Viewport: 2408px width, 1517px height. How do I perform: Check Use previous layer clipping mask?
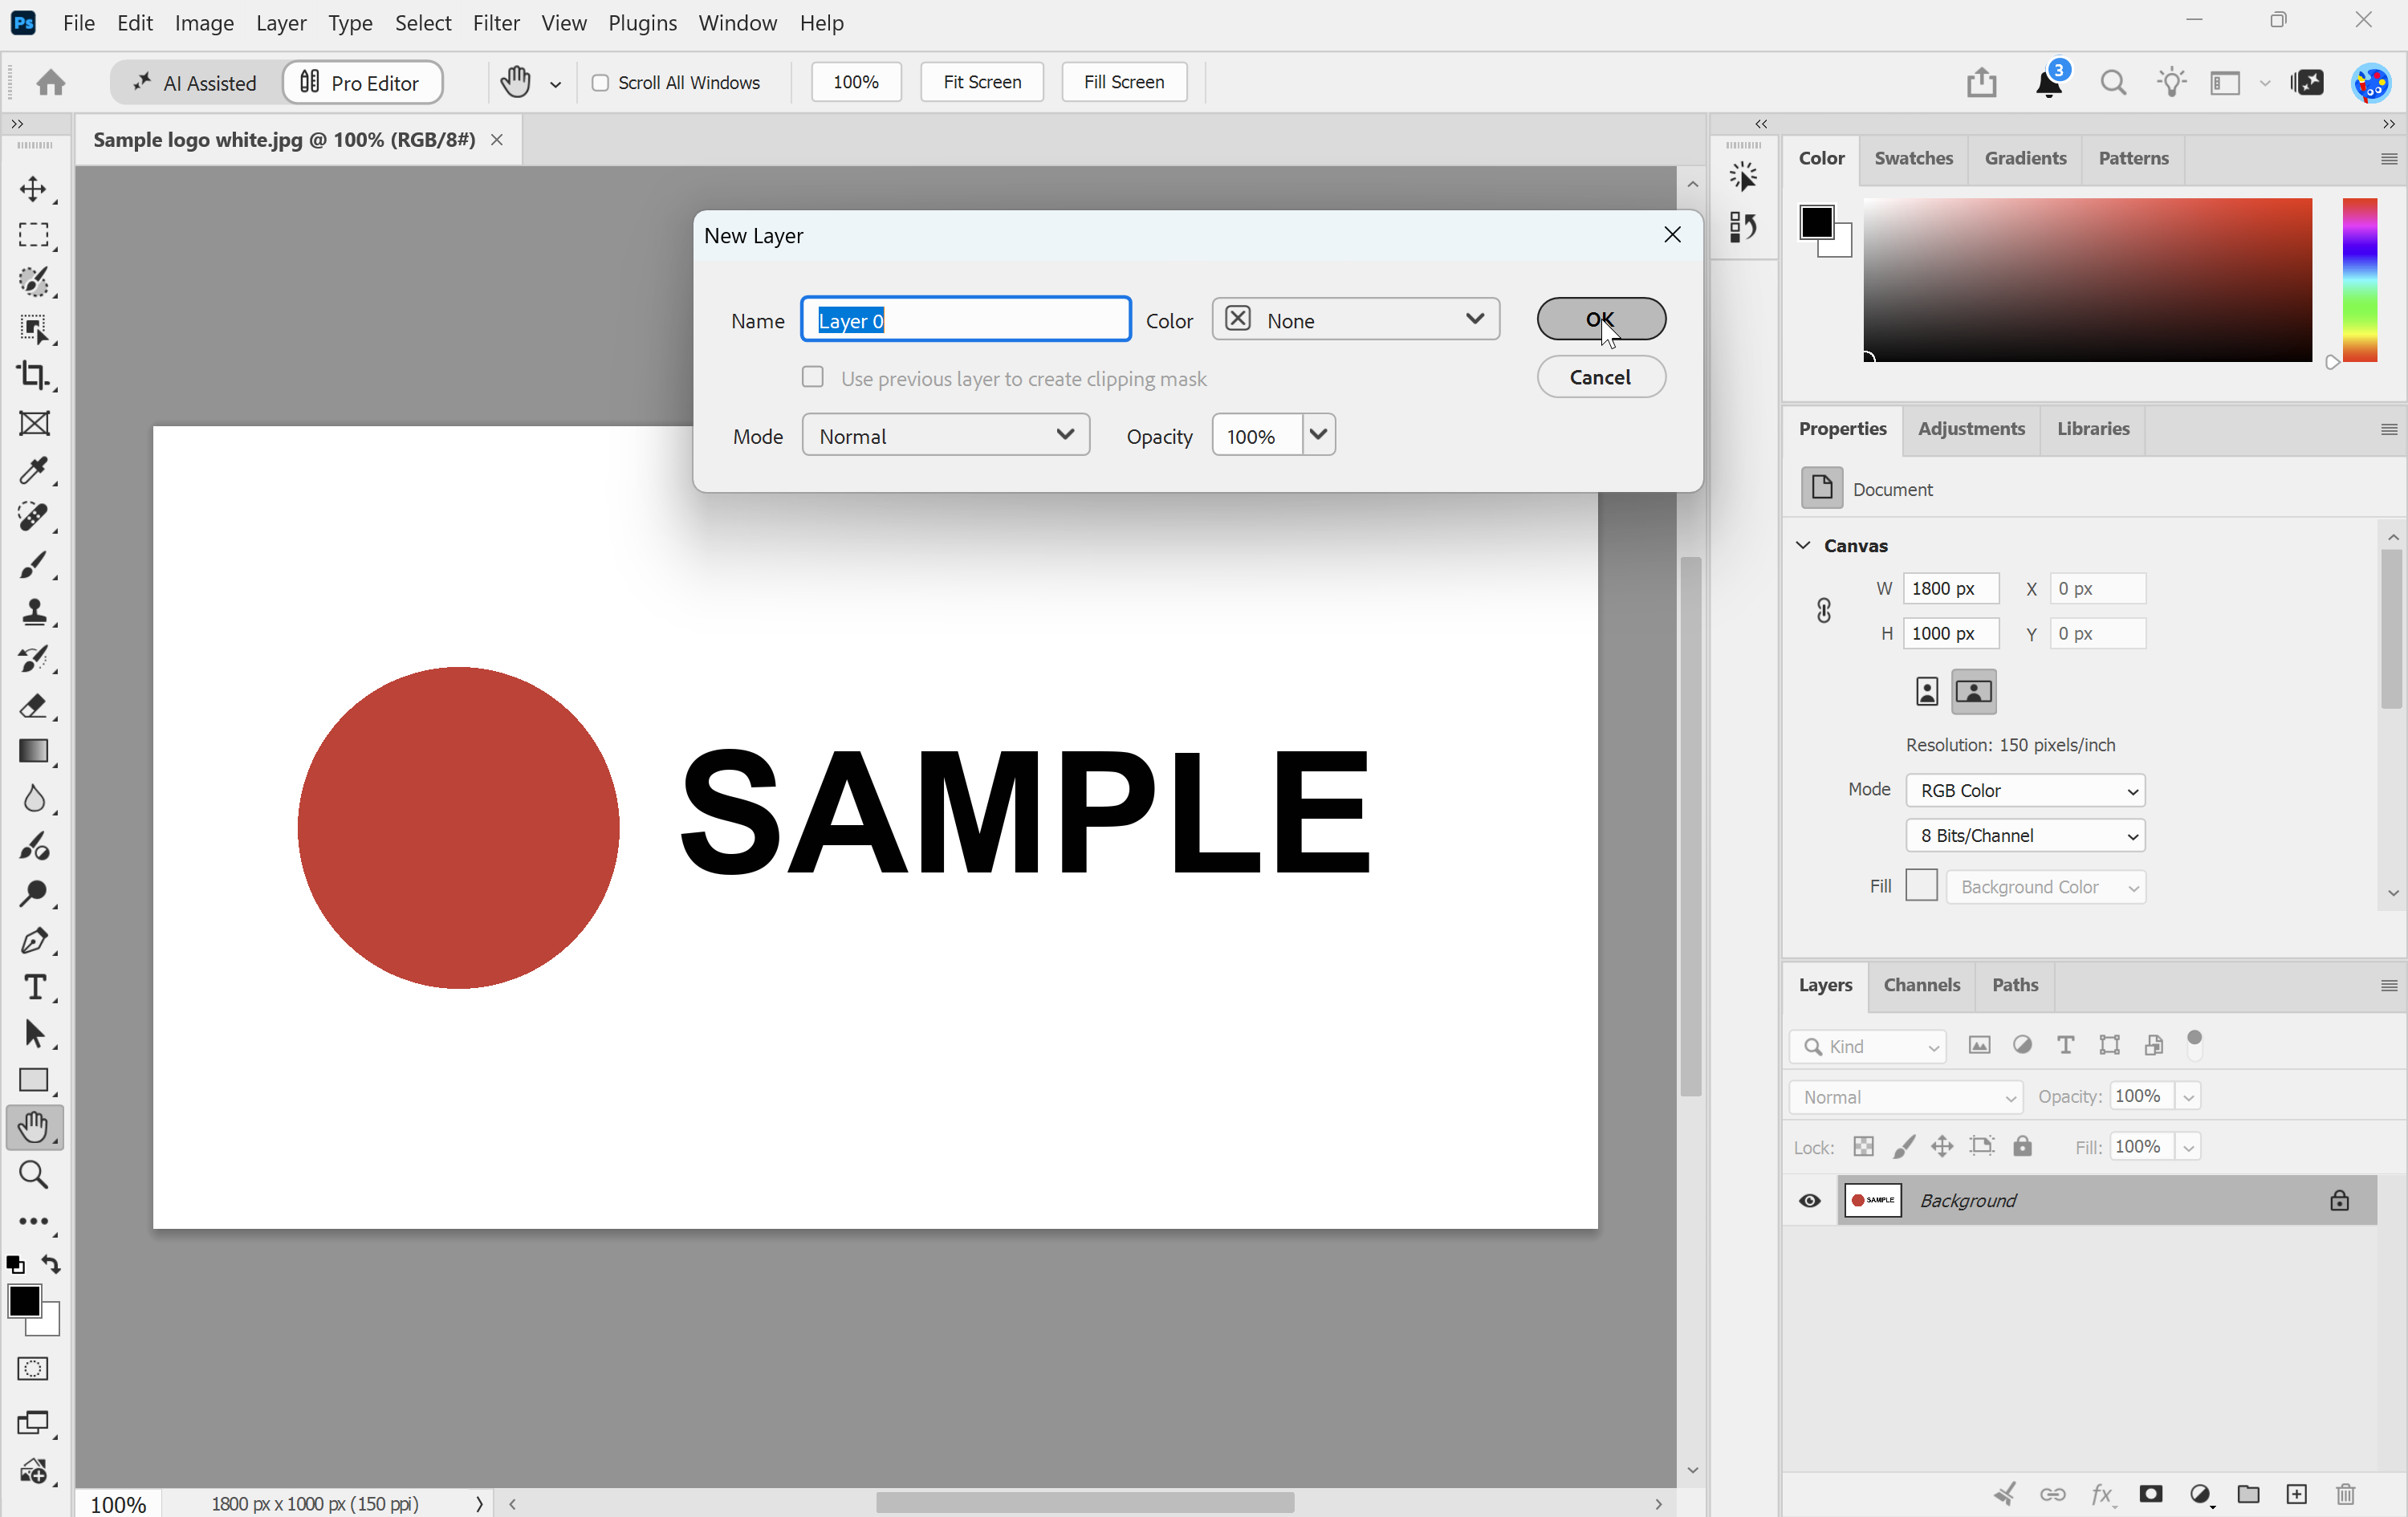tap(812, 377)
